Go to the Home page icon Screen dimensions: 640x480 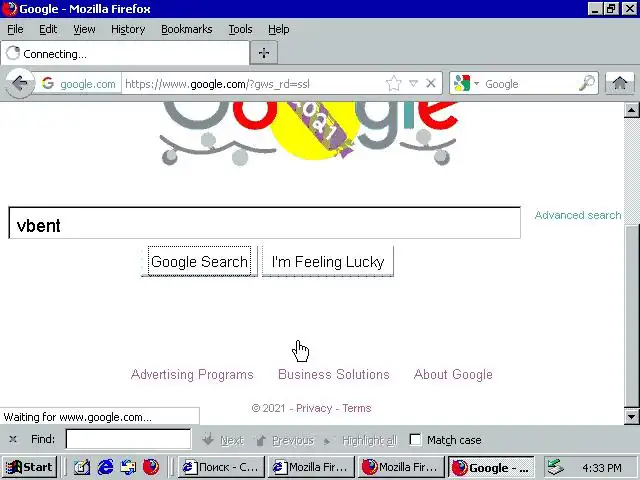point(620,83)
